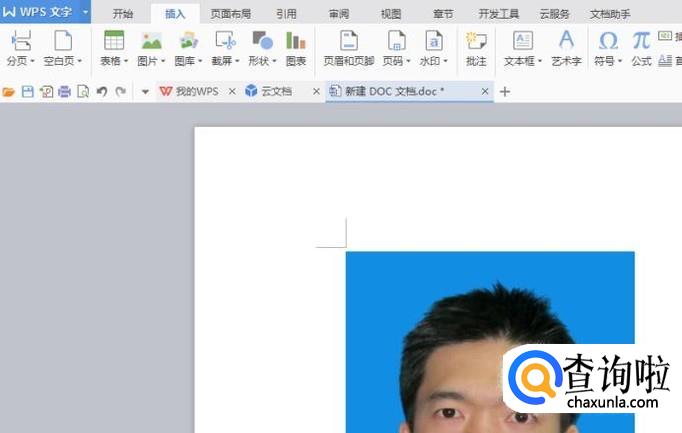Click the 分页 page break icon
This screenshot has width=682, height=433.
(19, 41)
